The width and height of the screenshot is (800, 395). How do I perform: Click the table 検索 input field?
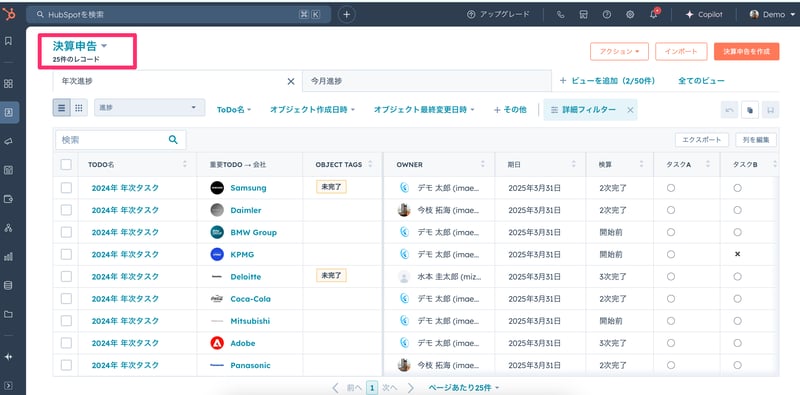[x=120, y=139]
